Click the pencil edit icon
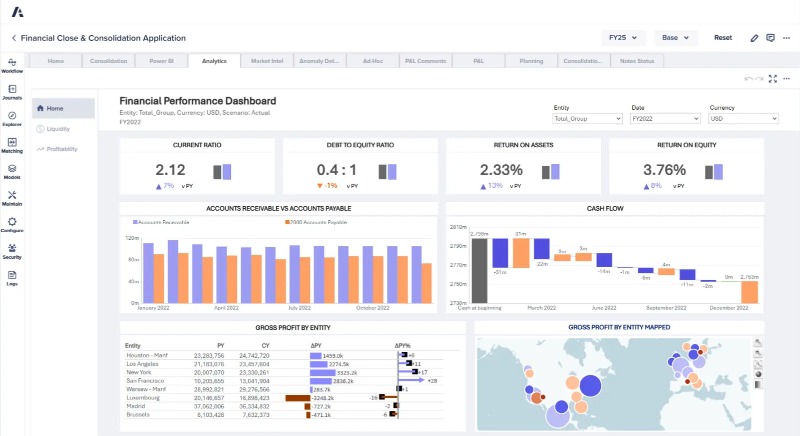The image size is (800, 436). click(754, 38)
